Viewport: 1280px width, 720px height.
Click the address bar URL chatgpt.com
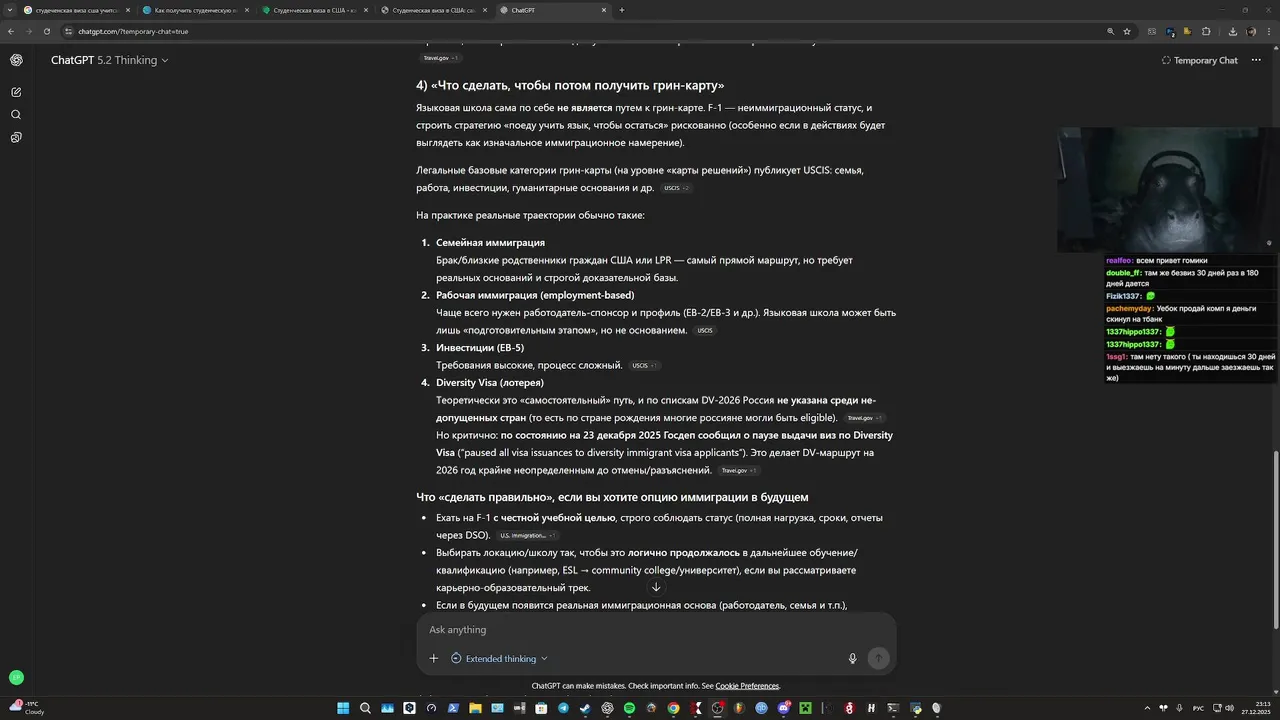tap(134, 31)
